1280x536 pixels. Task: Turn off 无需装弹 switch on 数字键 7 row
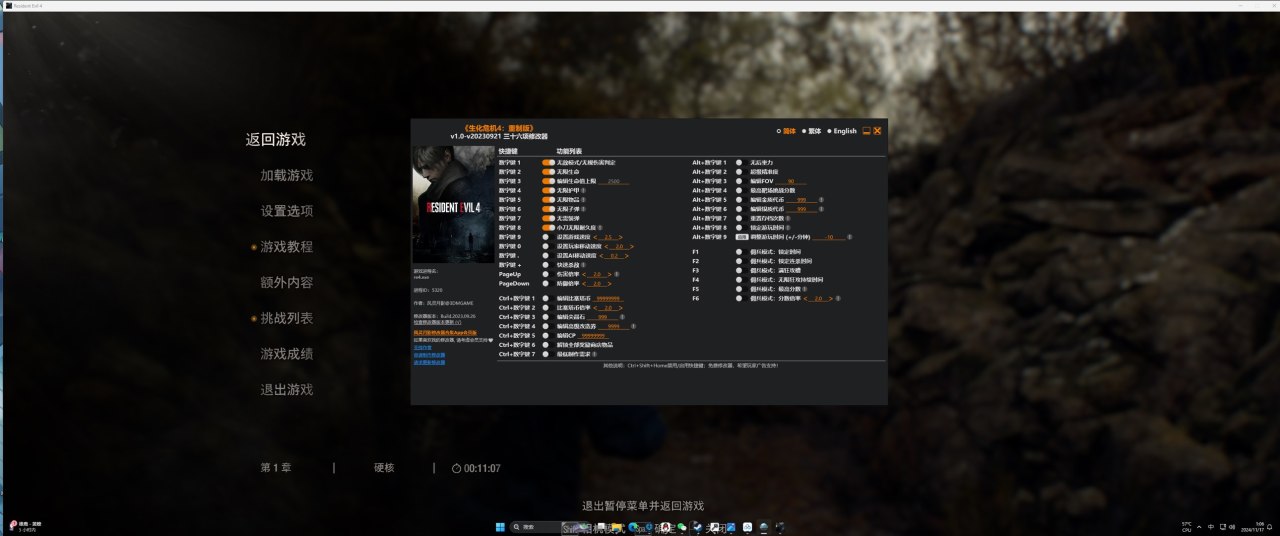[x=548, y=218]
